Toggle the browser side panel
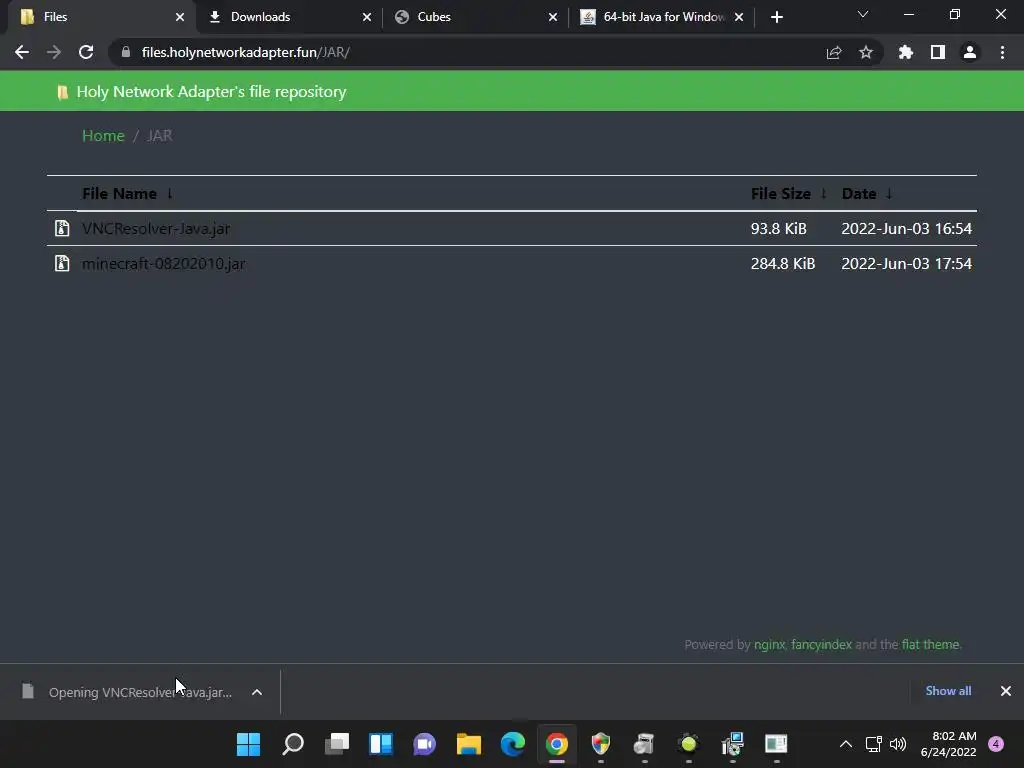The image size is (1024, 768). coord(938,52)
